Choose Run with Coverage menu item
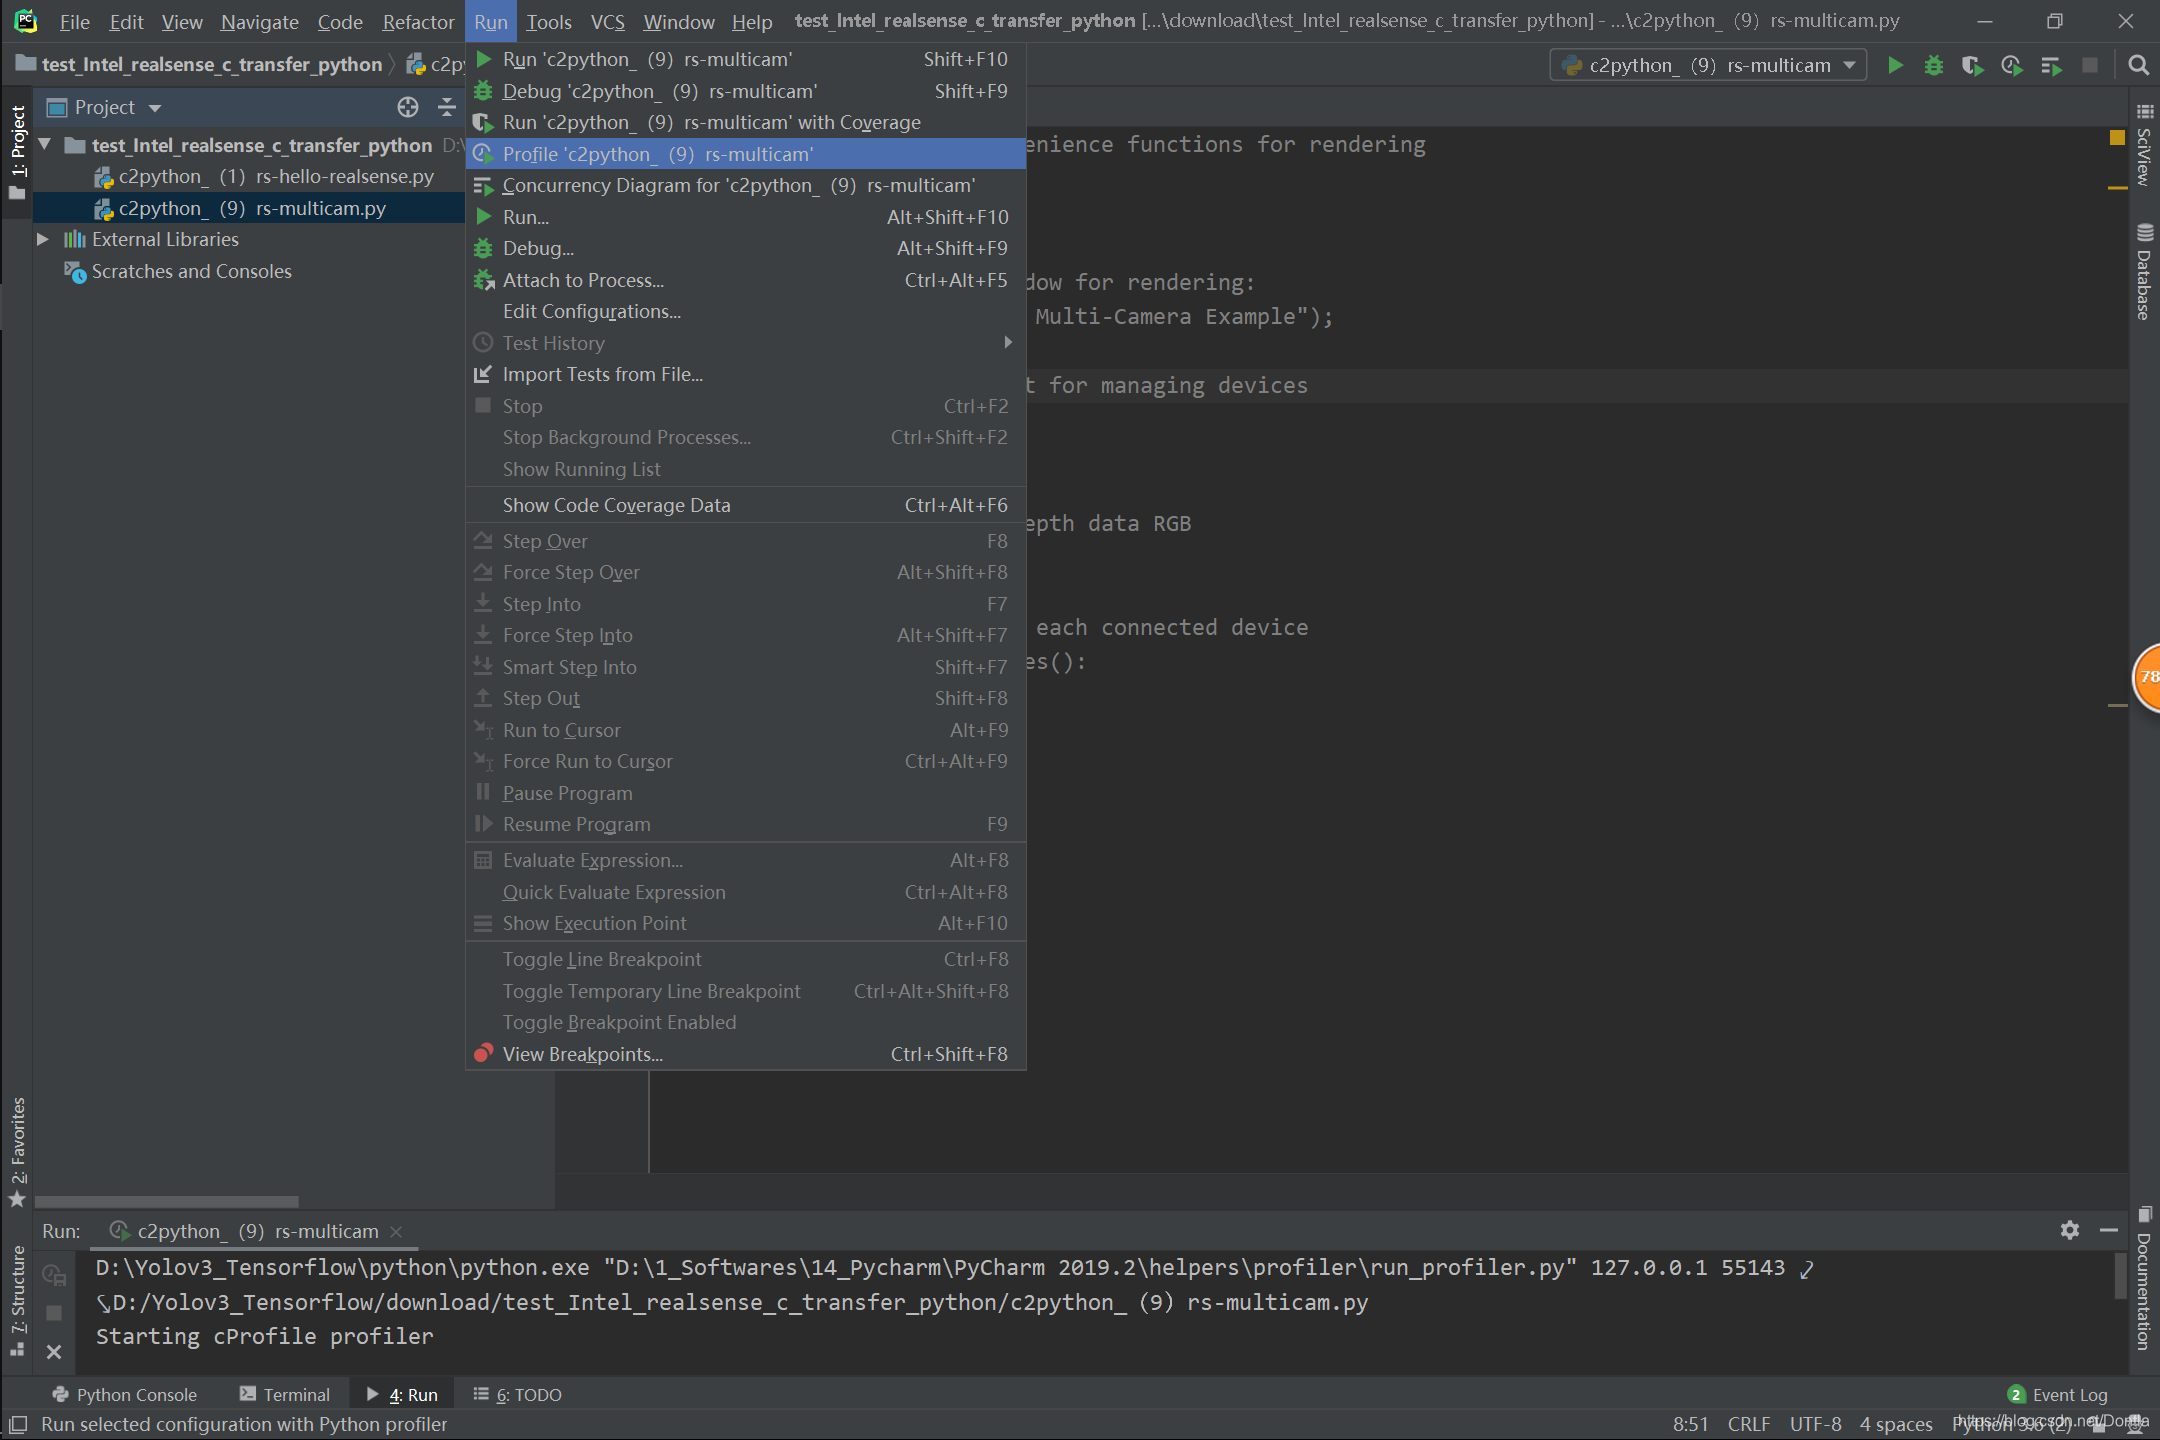 click(746, 122)
